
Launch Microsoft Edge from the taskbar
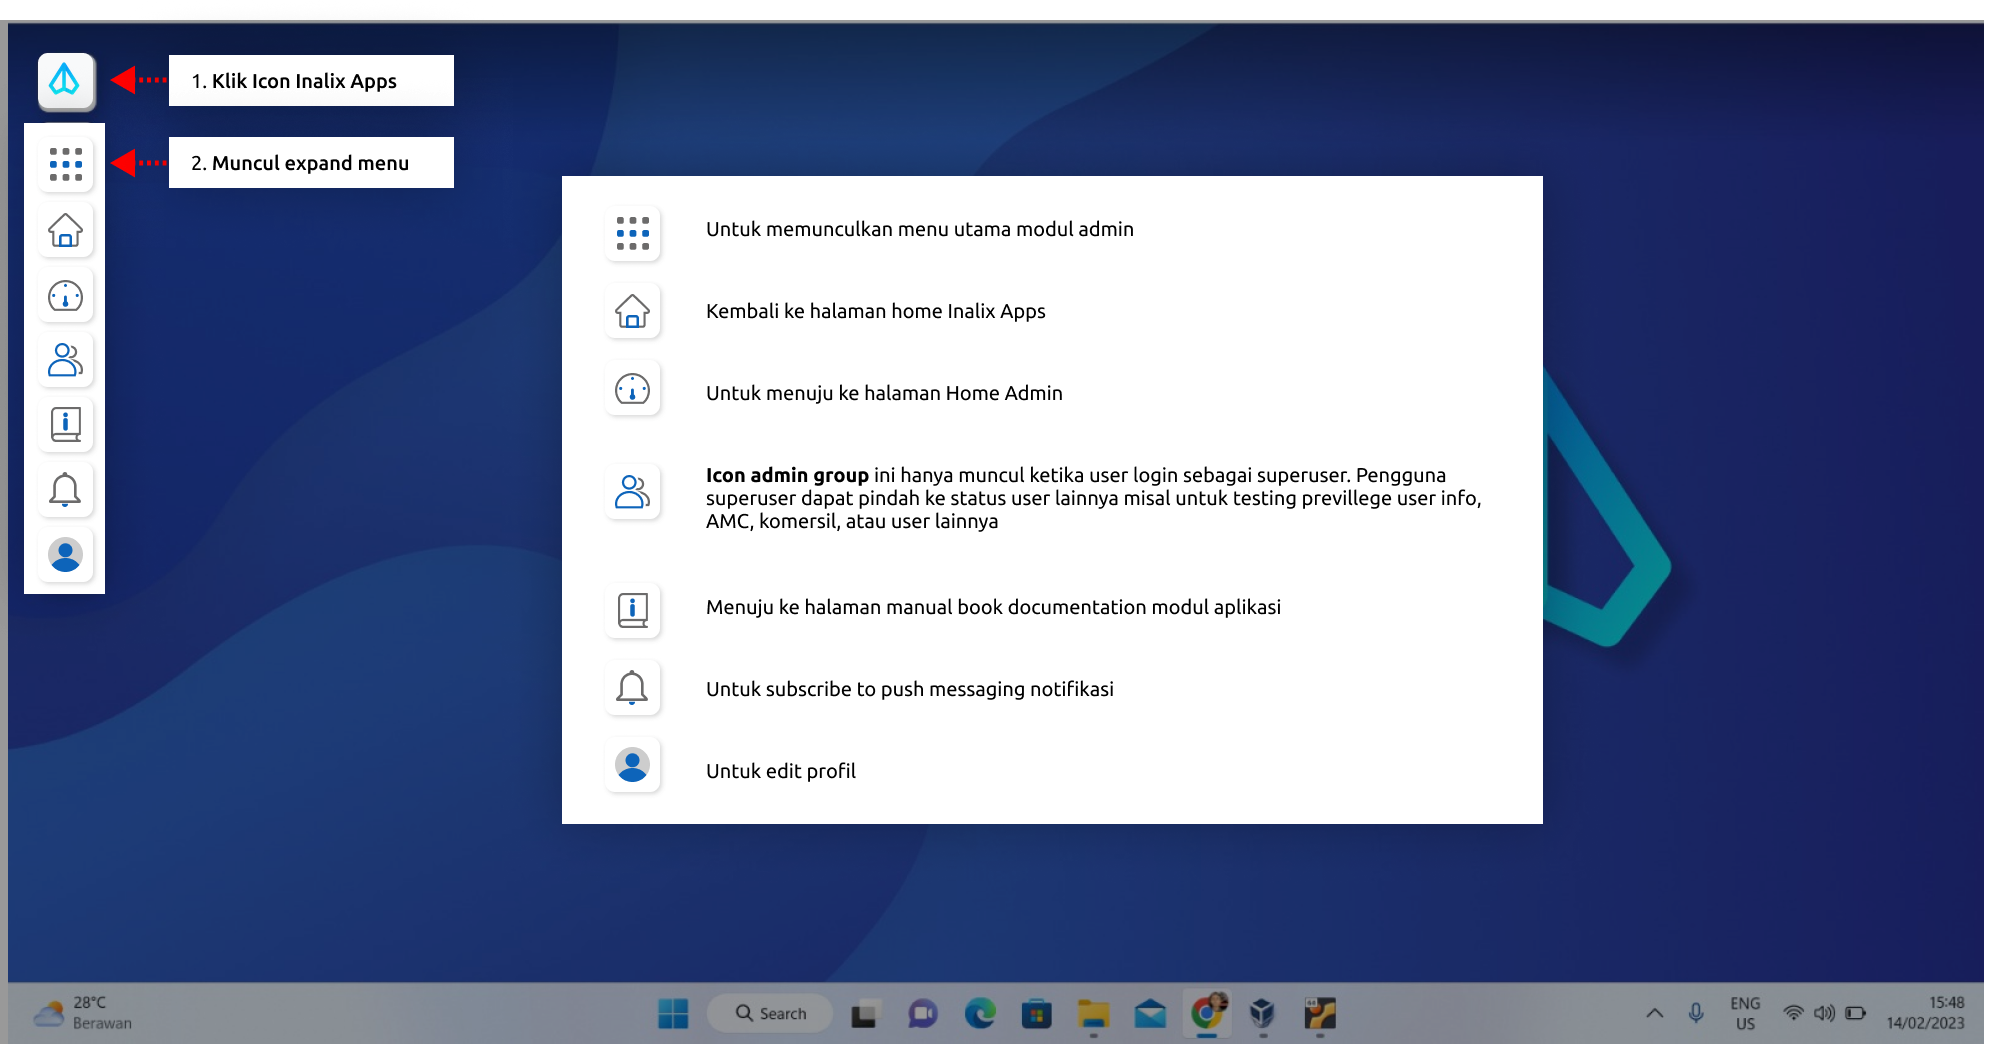tap(979, 1013)
